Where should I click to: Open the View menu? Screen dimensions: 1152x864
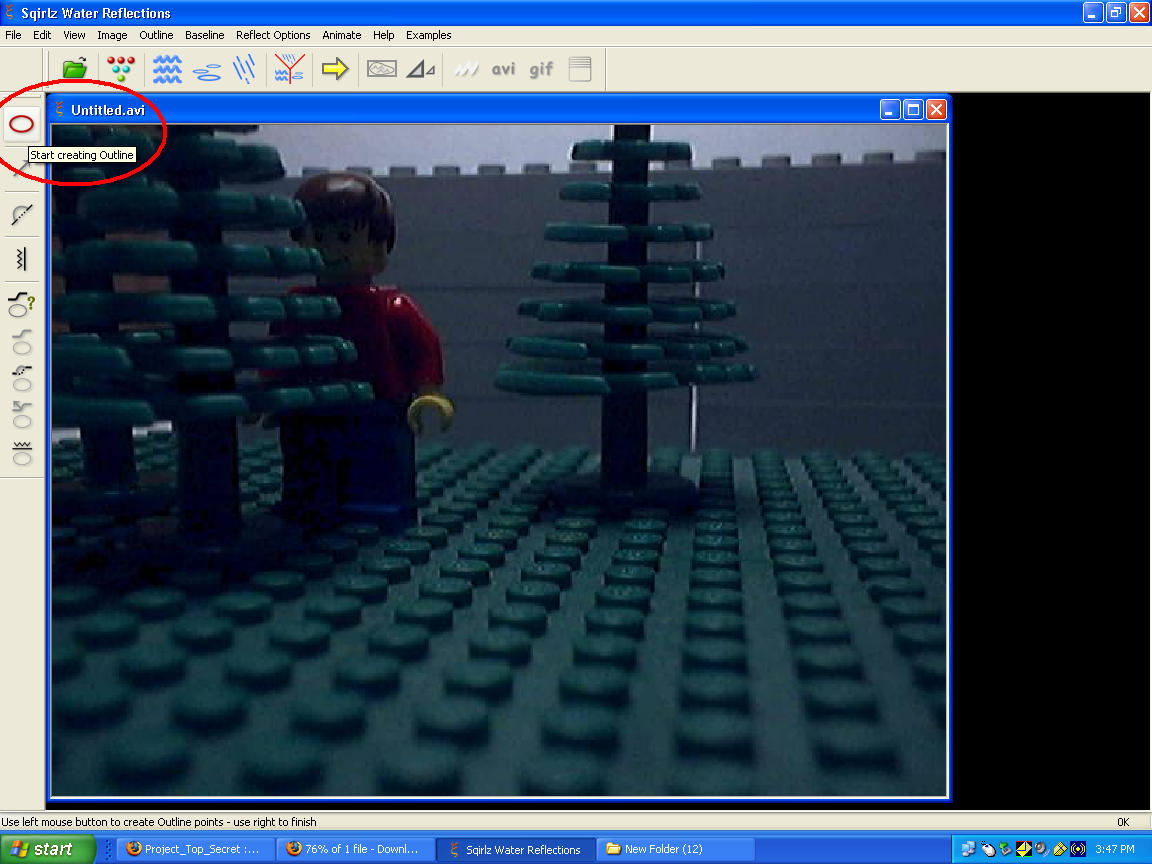[74, 35]
